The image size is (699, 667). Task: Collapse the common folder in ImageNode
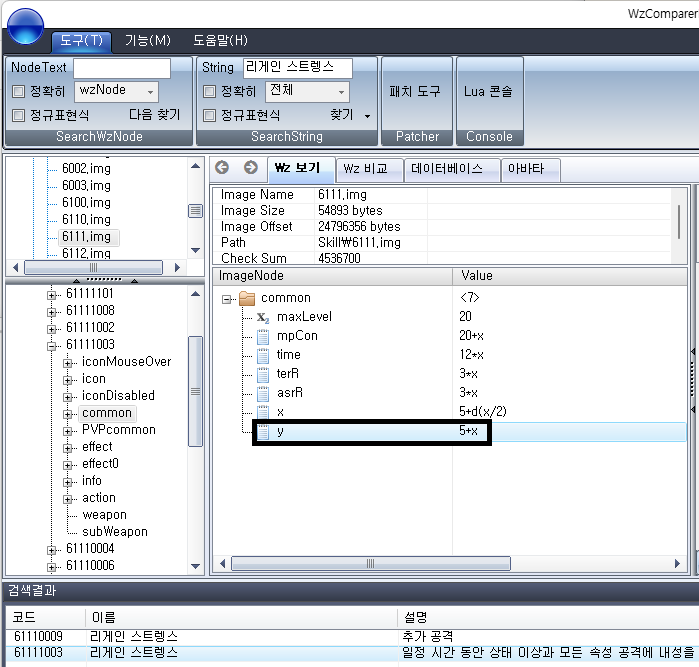click(x=226, y=299)
